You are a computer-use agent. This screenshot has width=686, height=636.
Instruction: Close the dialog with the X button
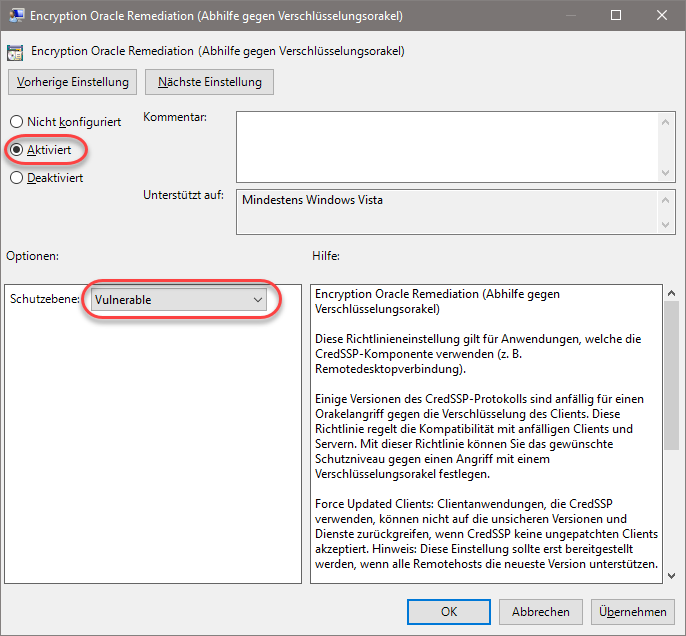(x=661, y=15)
